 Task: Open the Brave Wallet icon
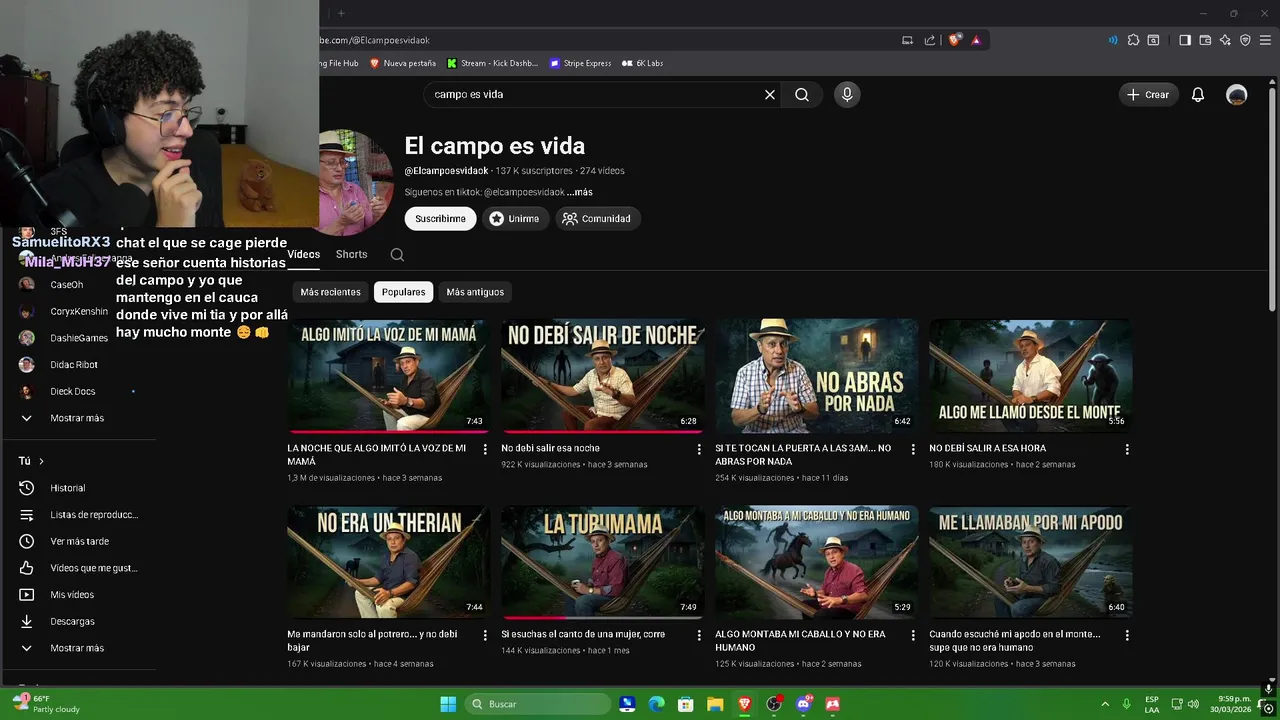tap(1205, 40)
